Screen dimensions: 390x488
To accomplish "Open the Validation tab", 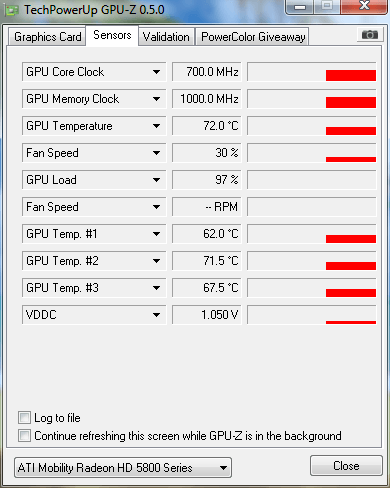I will point(166,37).
